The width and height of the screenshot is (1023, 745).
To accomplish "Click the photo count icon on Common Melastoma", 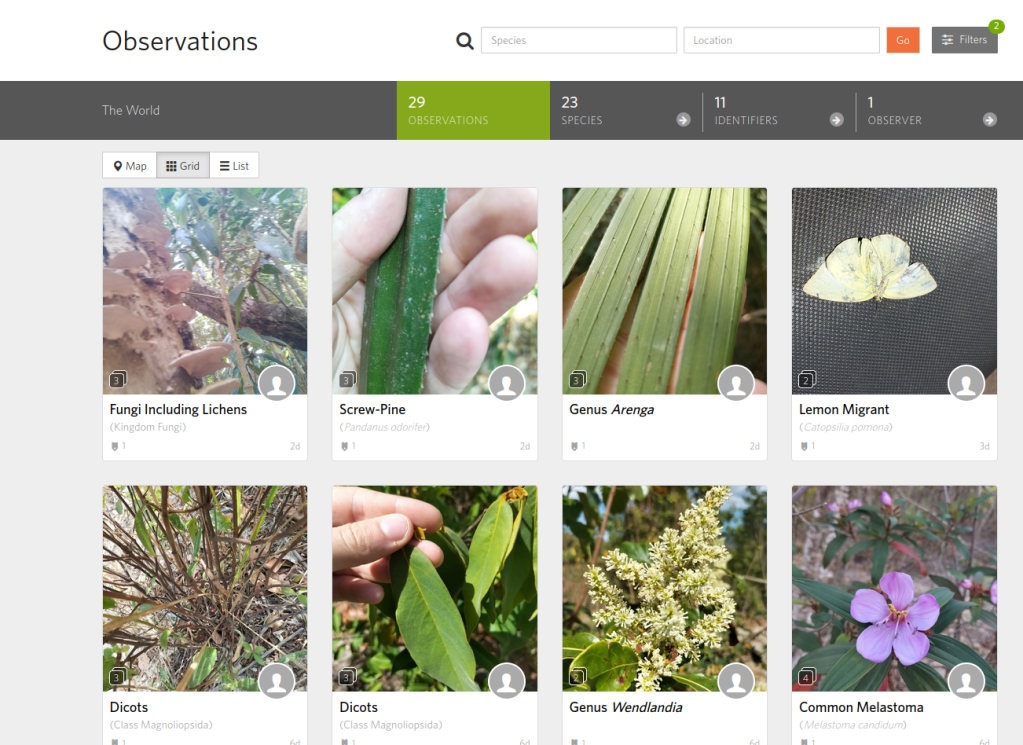I will point(807,678).
